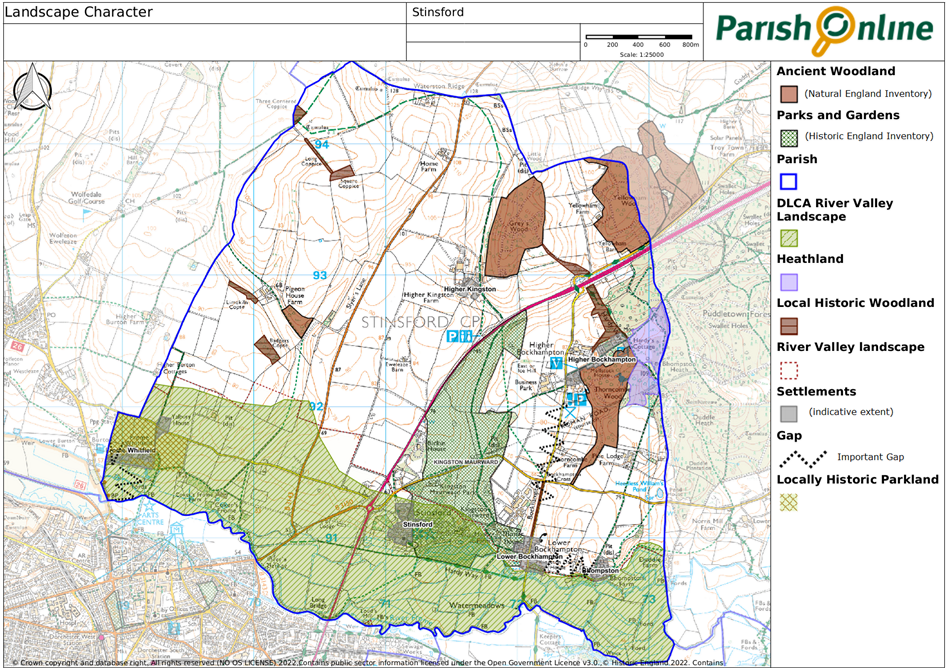Click the Crown copyright notice below the map
This screenshot has width=946, height=668.
pos(367,663)
